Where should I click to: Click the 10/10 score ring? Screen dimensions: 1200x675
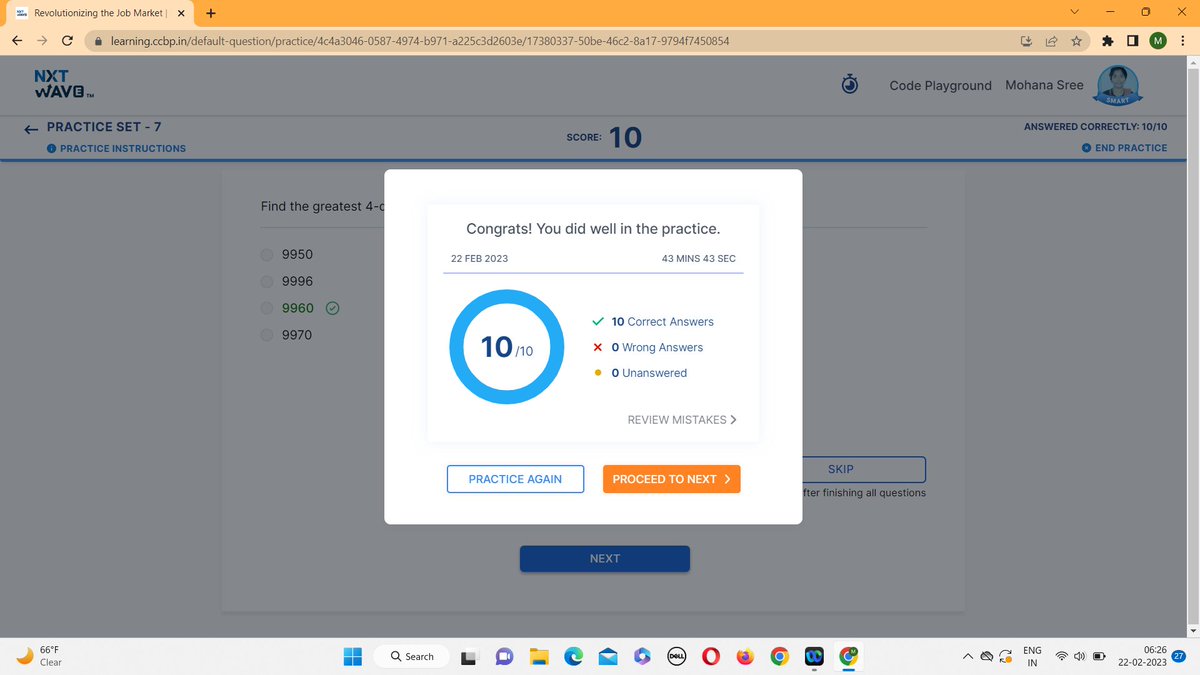(x=507, y=346)
